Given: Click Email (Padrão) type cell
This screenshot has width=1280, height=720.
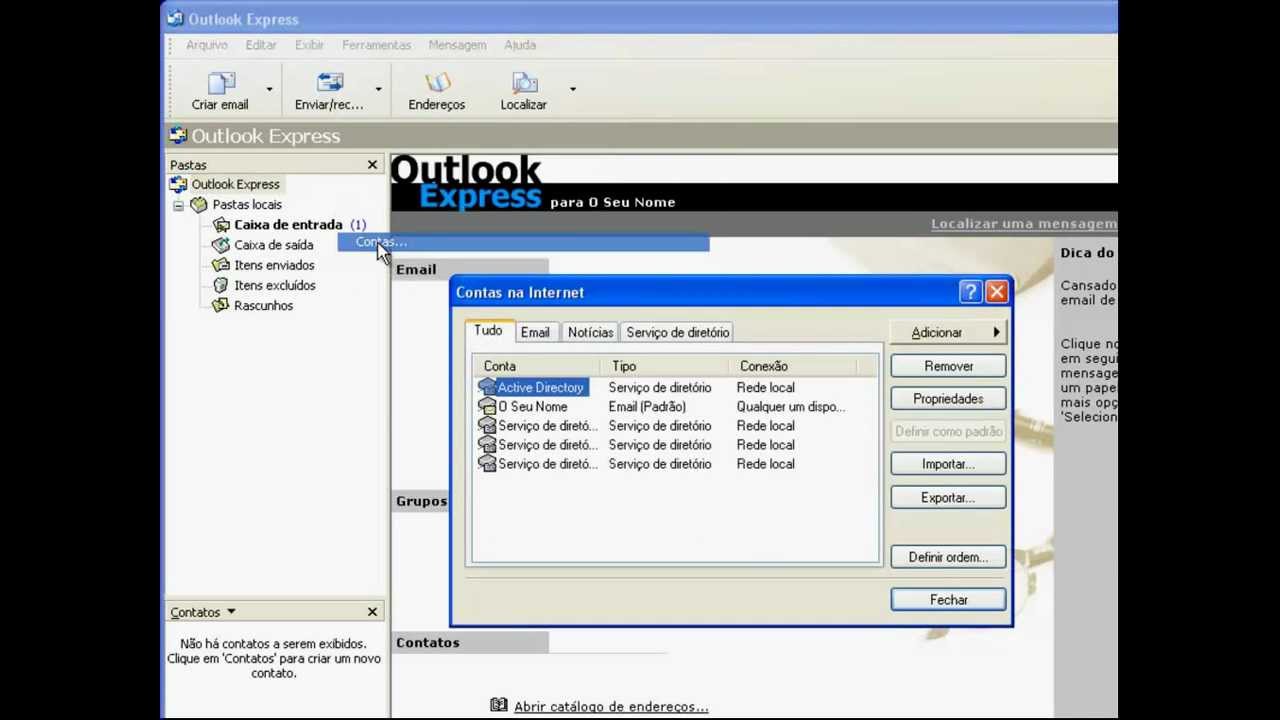Looking at the screenshot, I should tap(647, 407).
